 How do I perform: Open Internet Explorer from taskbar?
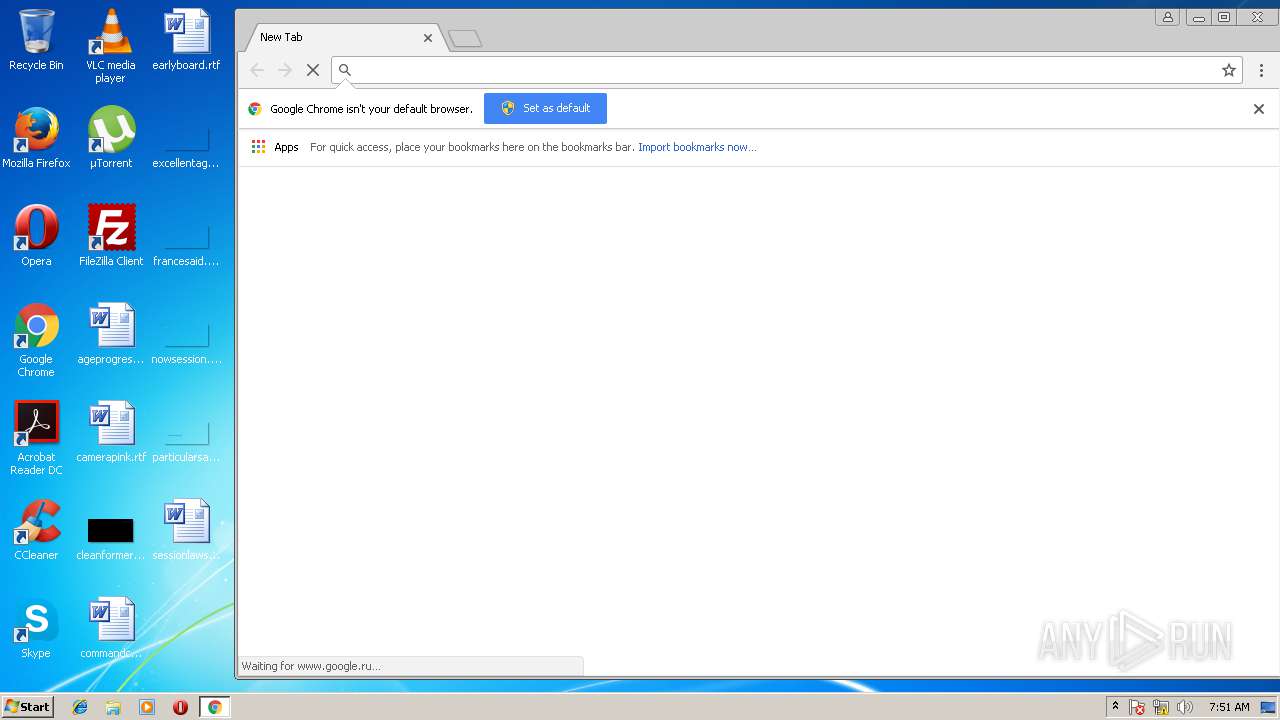(80, 707)
